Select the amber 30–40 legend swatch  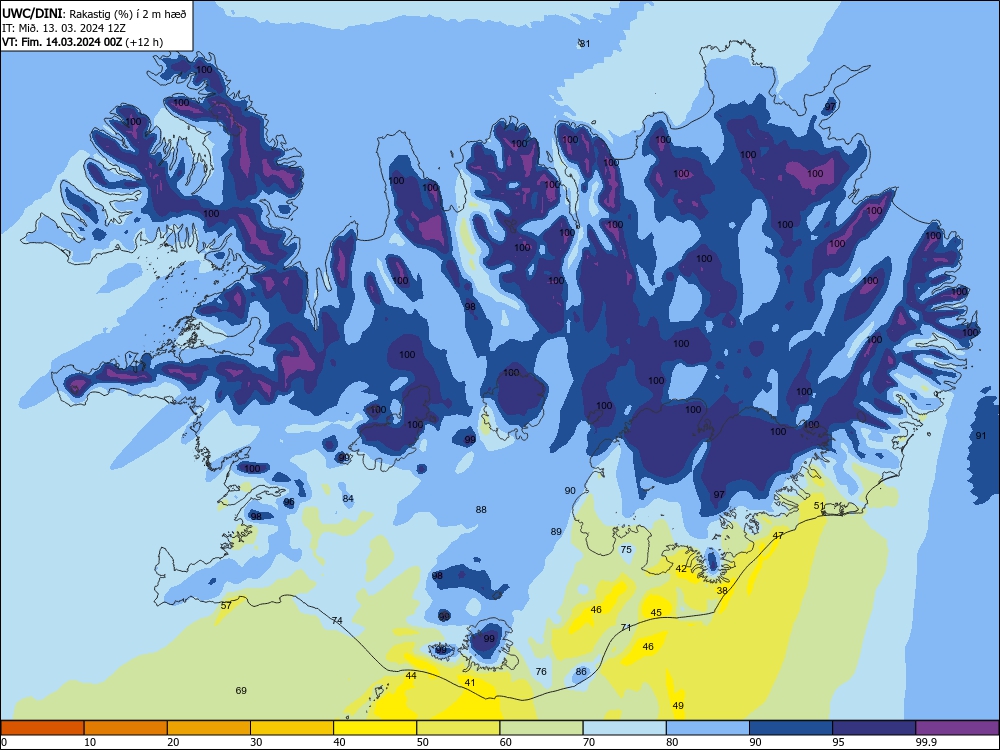(292, 728)
